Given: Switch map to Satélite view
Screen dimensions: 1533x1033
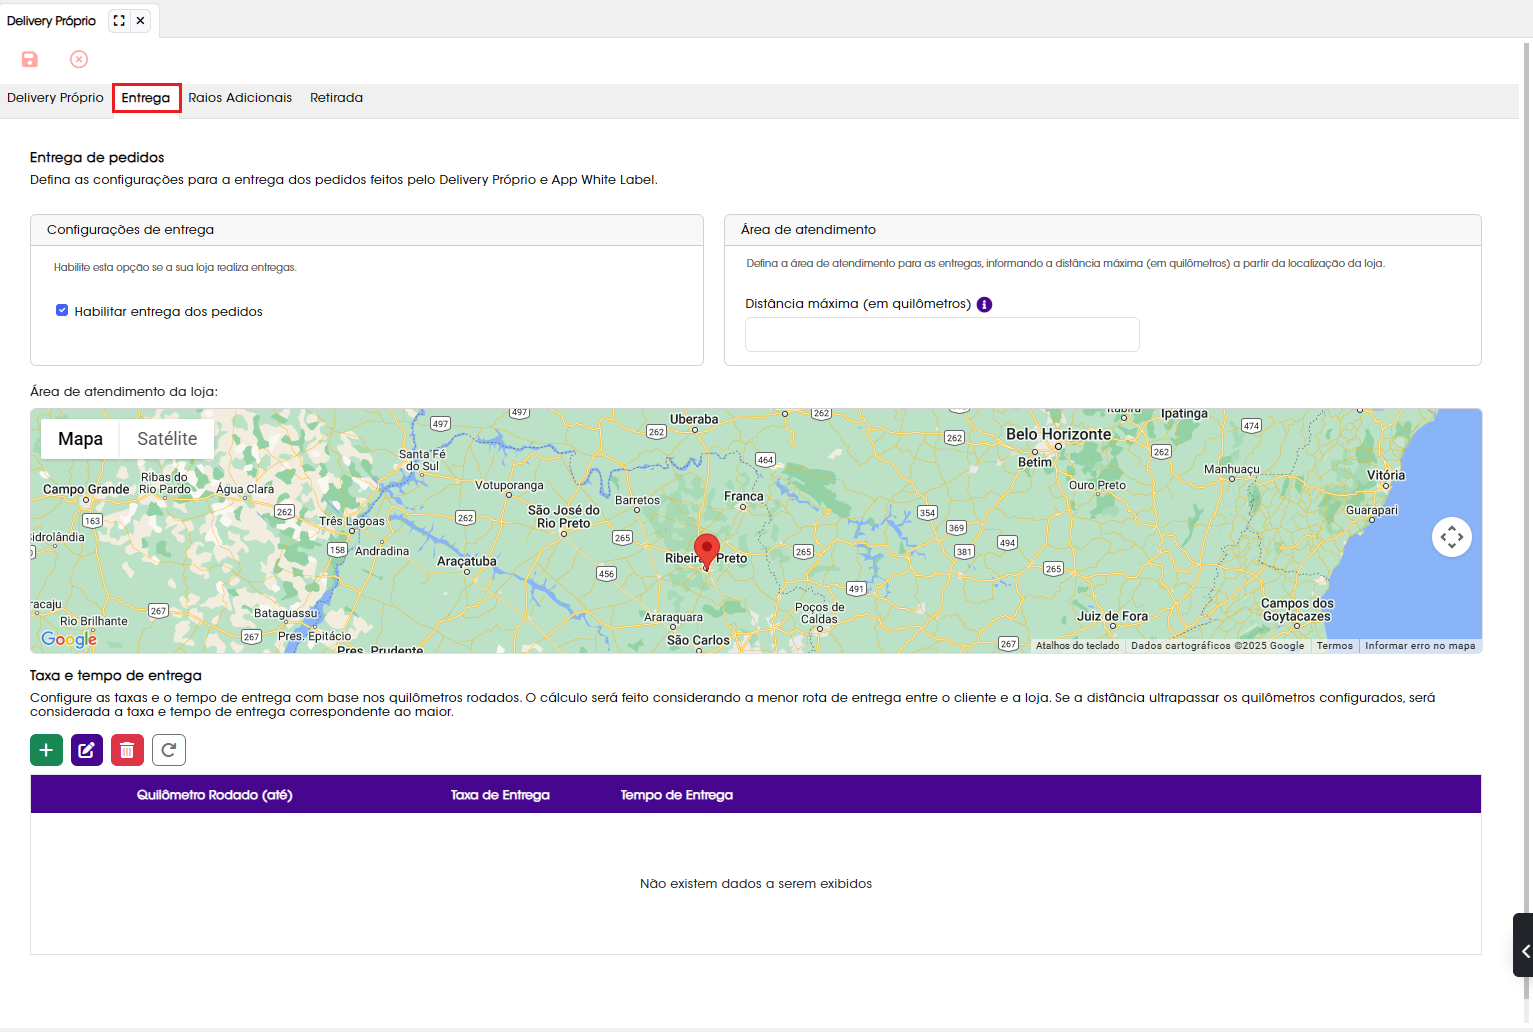Looking at the screenshot, I should (x=167, y=439).
